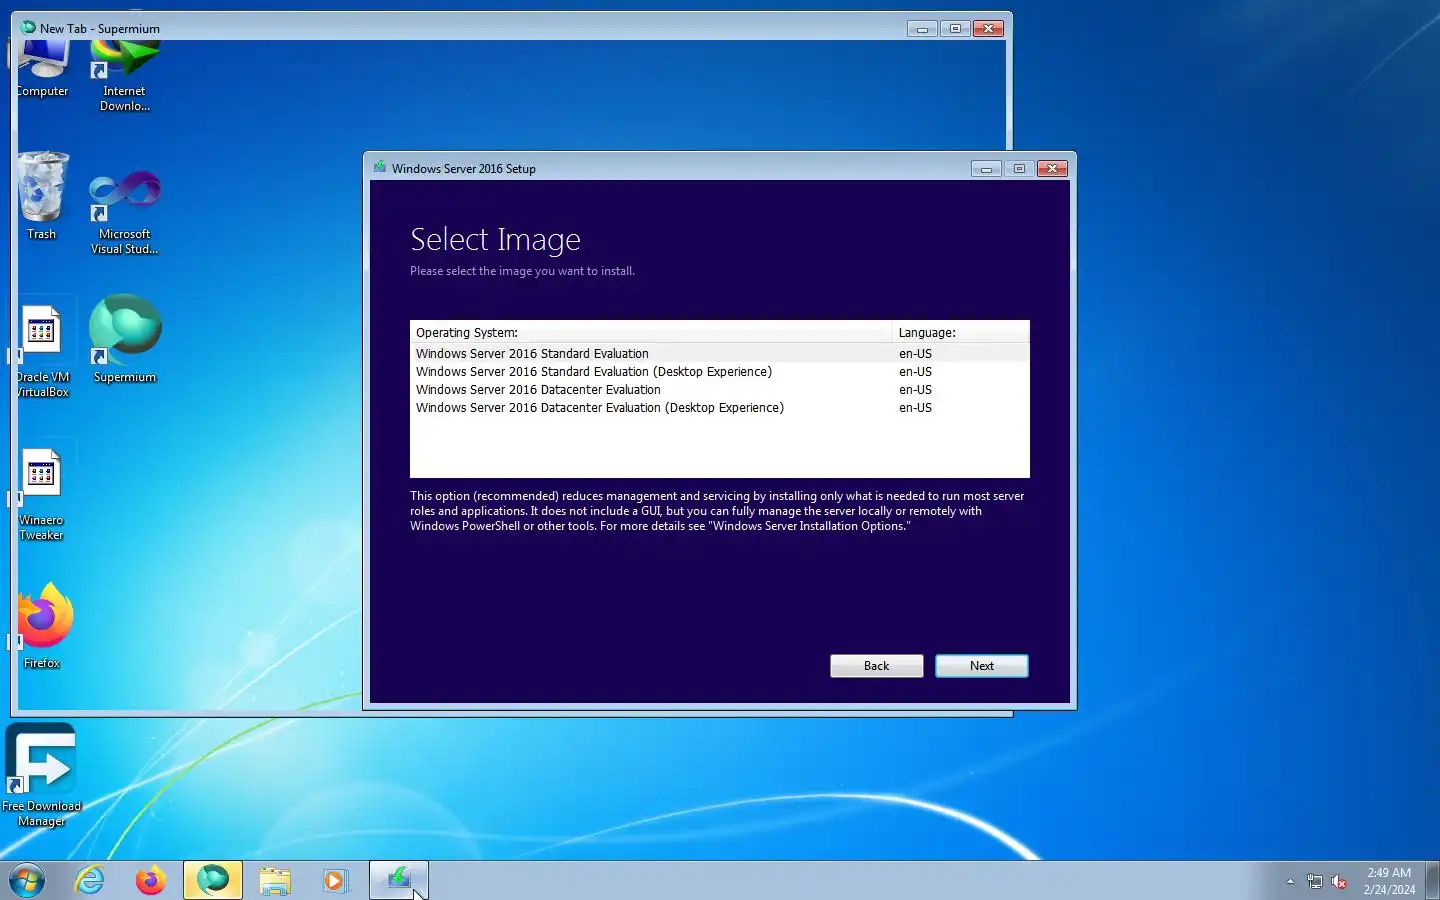Show hidden tray icons arrow

[1290, 881]
